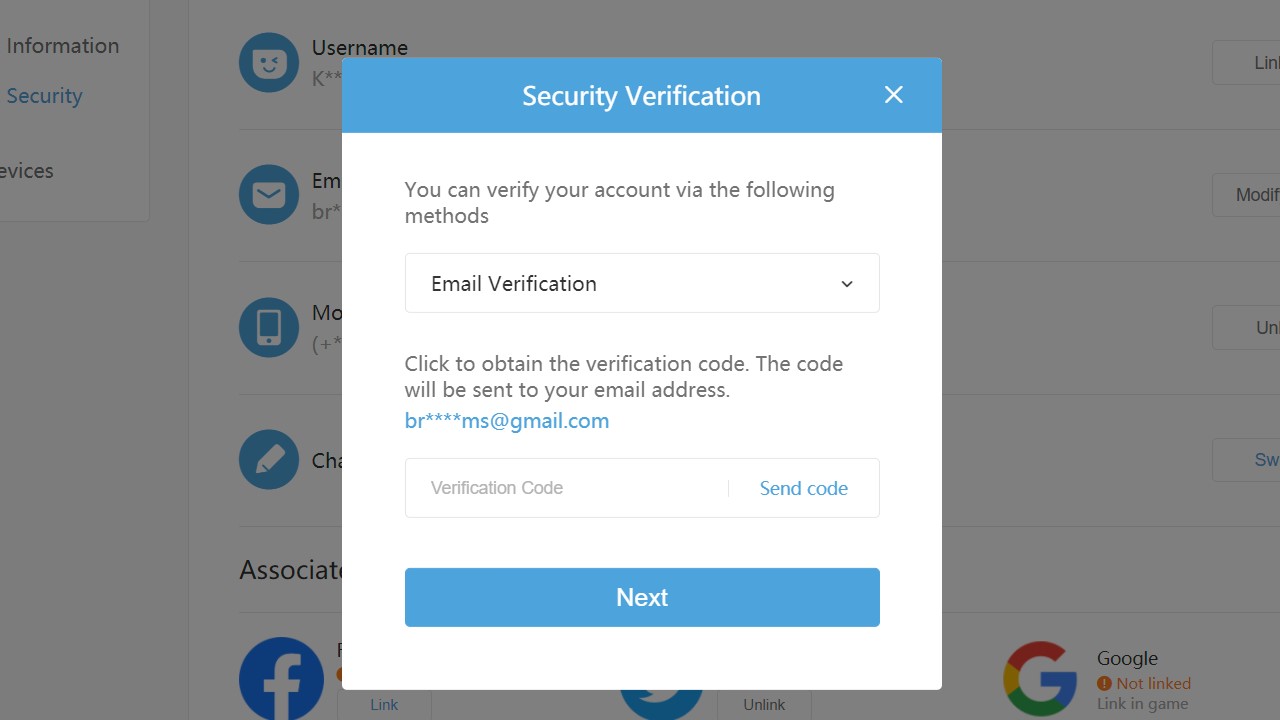Close the Security Verification dialog
Viewport: 1280px width, 720px height.
[x=893, y=95]
